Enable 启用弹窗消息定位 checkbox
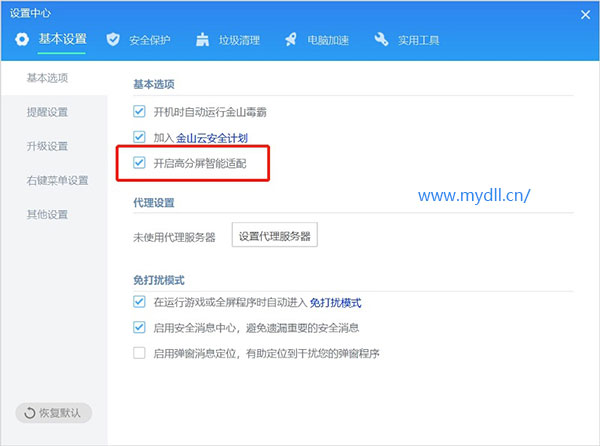Viewport: 600px width, 446px height. point(139,353)
